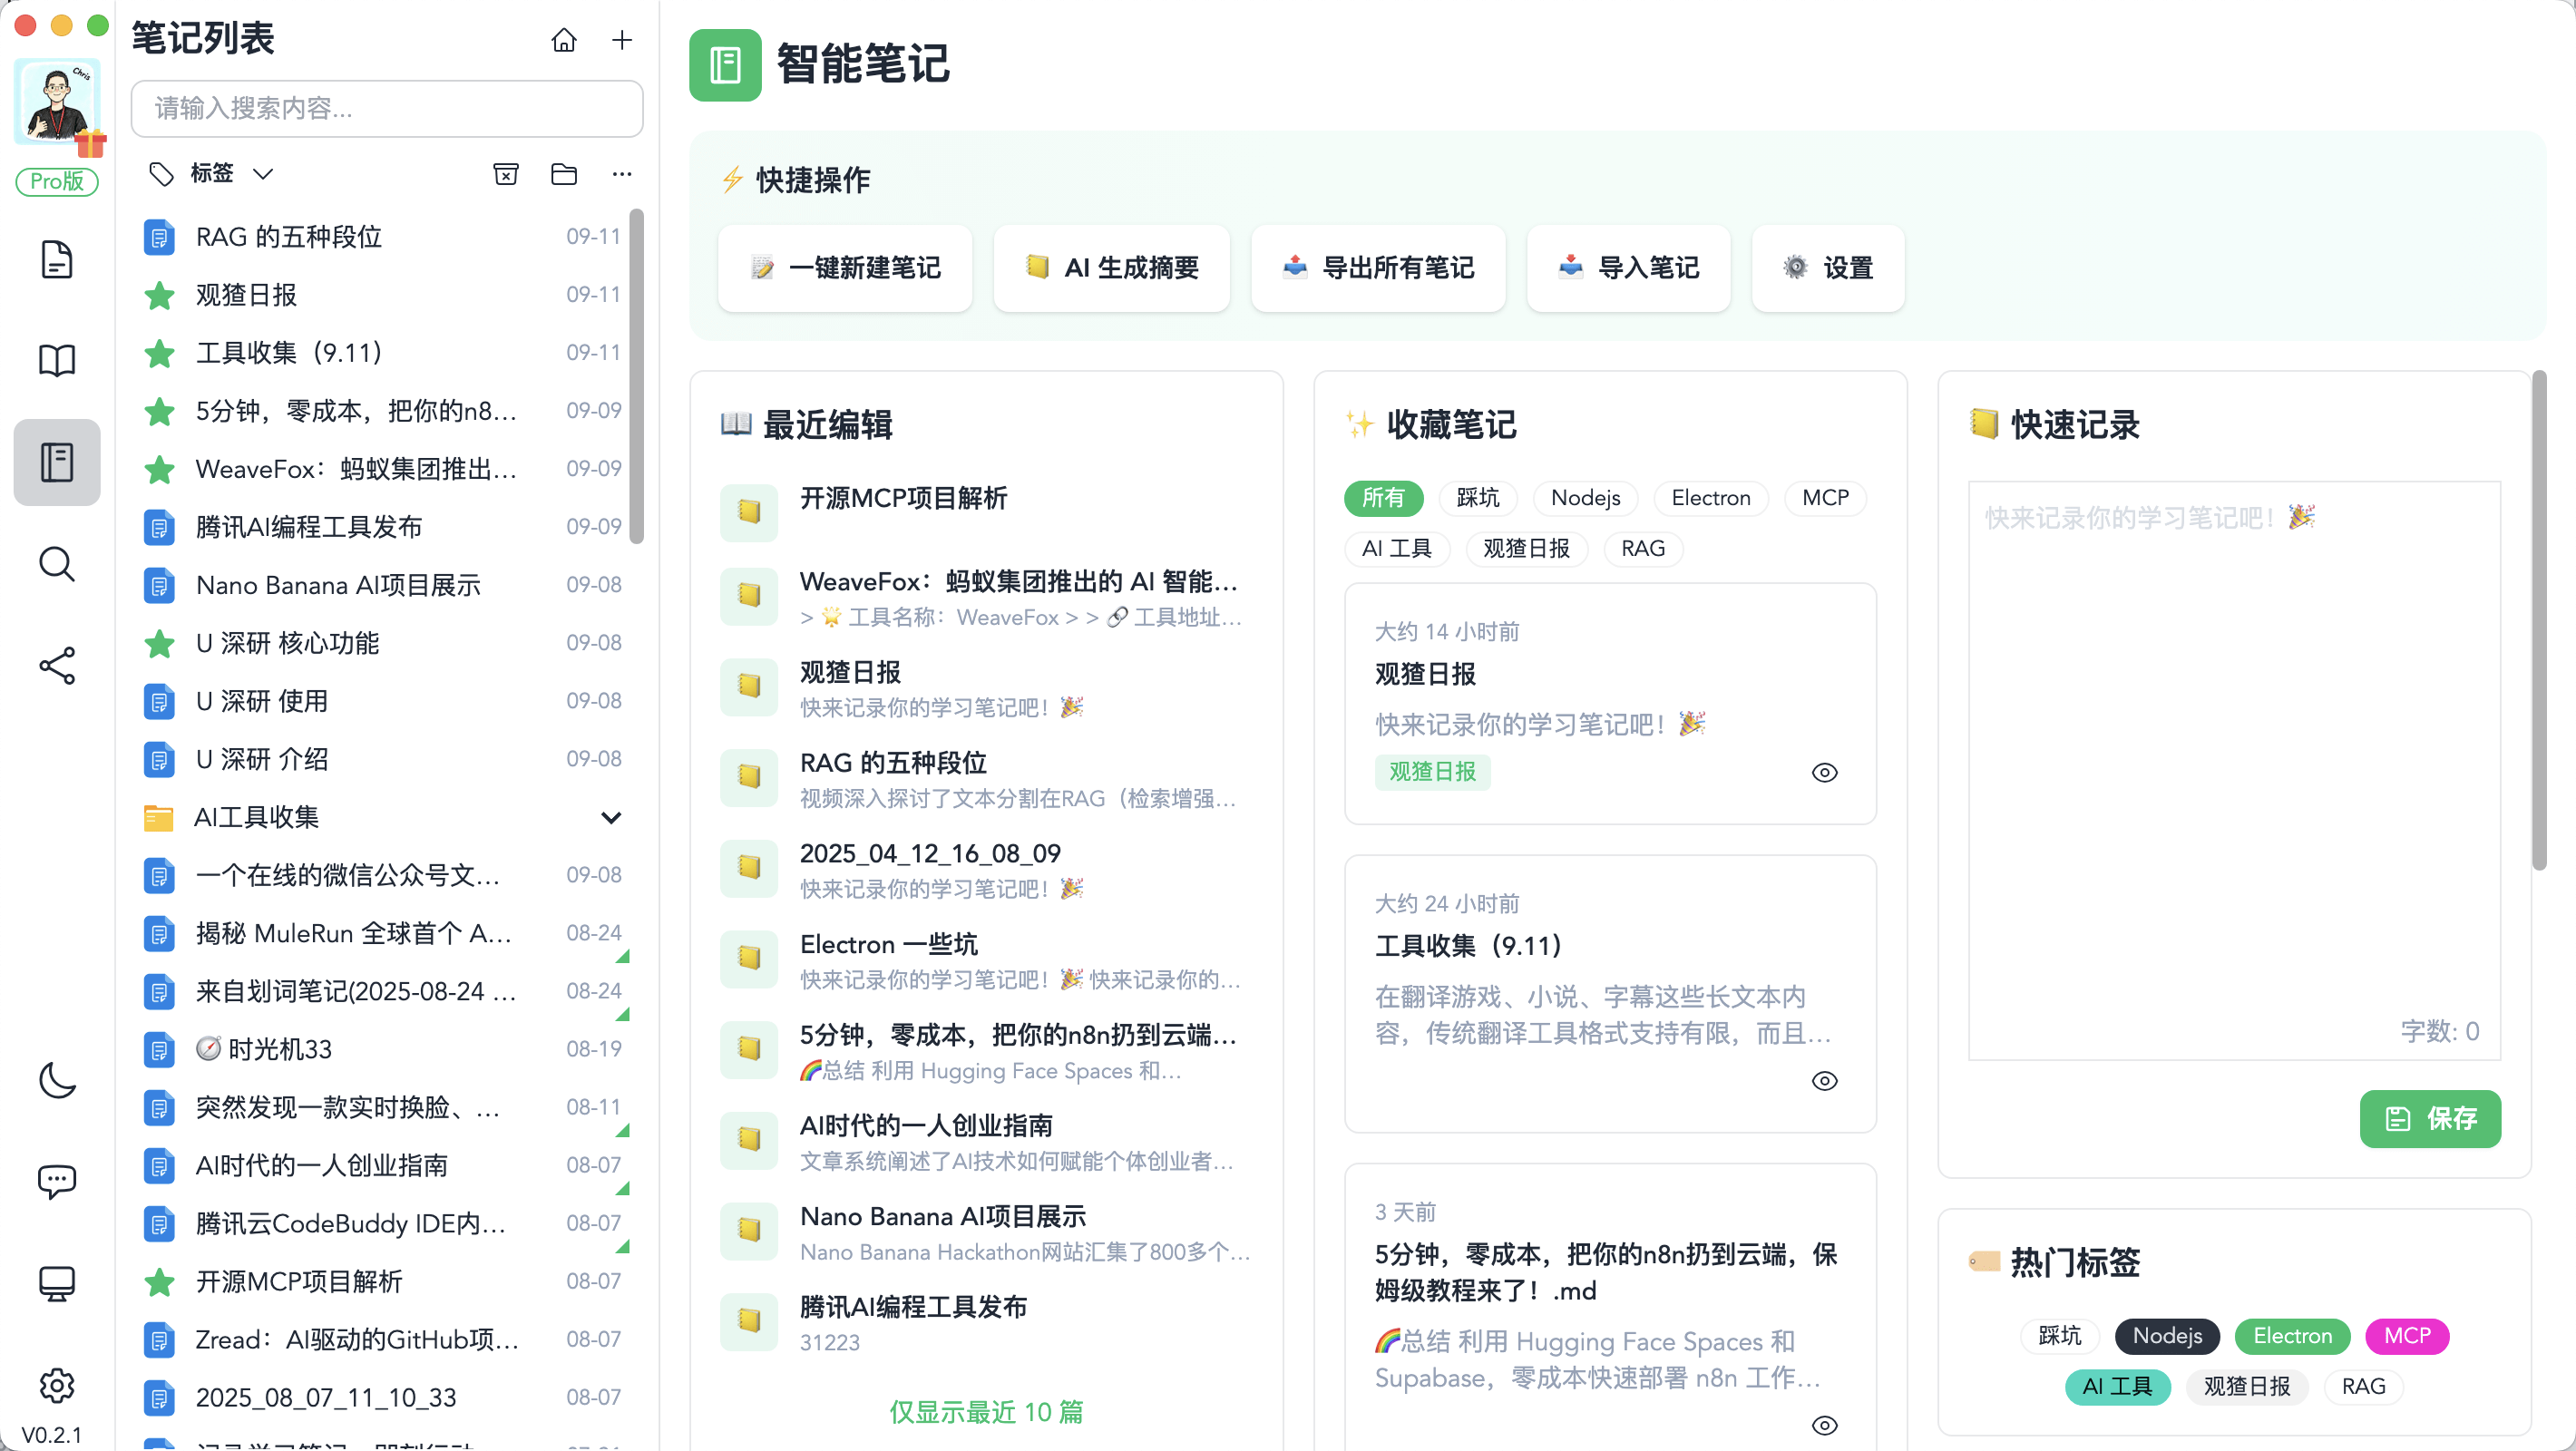Select the notebook icon in left sidebar
Screen dimensions: 2576x1451
click(57, 463)
